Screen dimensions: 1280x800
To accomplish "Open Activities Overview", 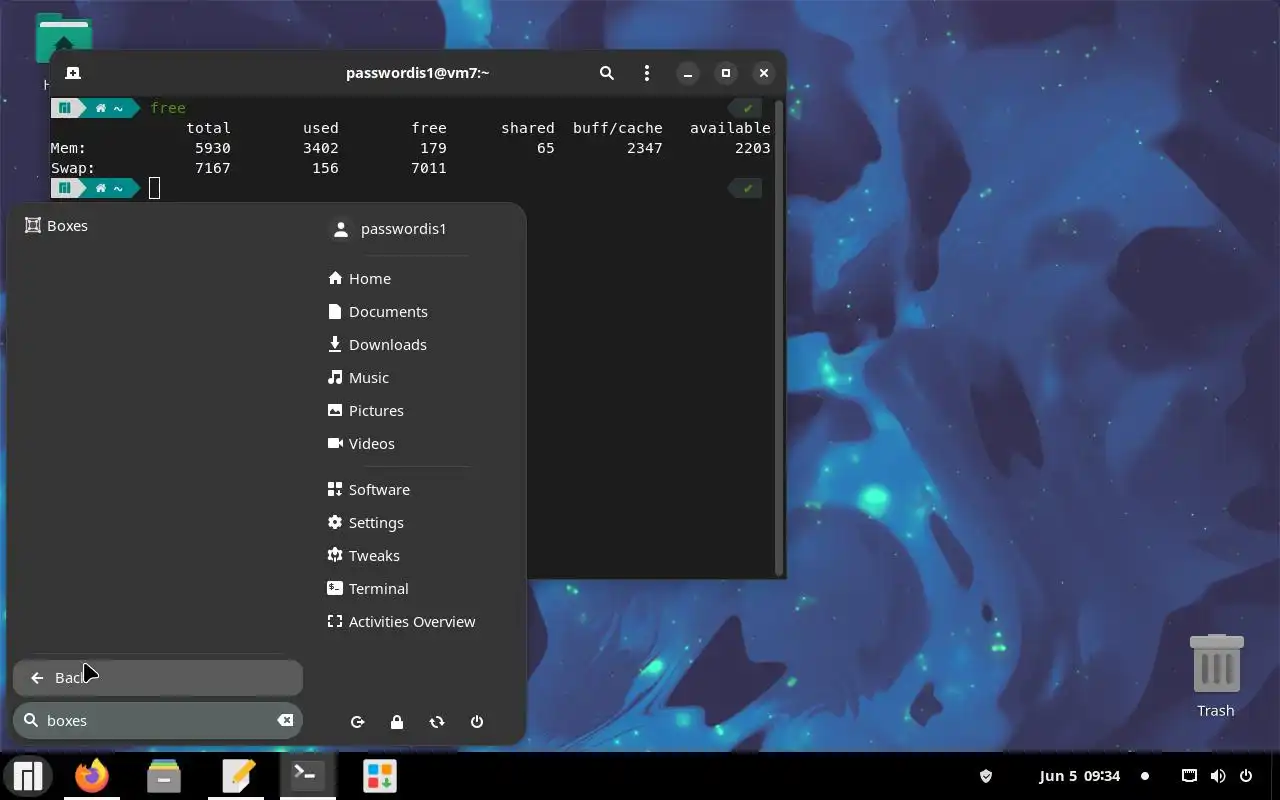I will coord(402,622).
